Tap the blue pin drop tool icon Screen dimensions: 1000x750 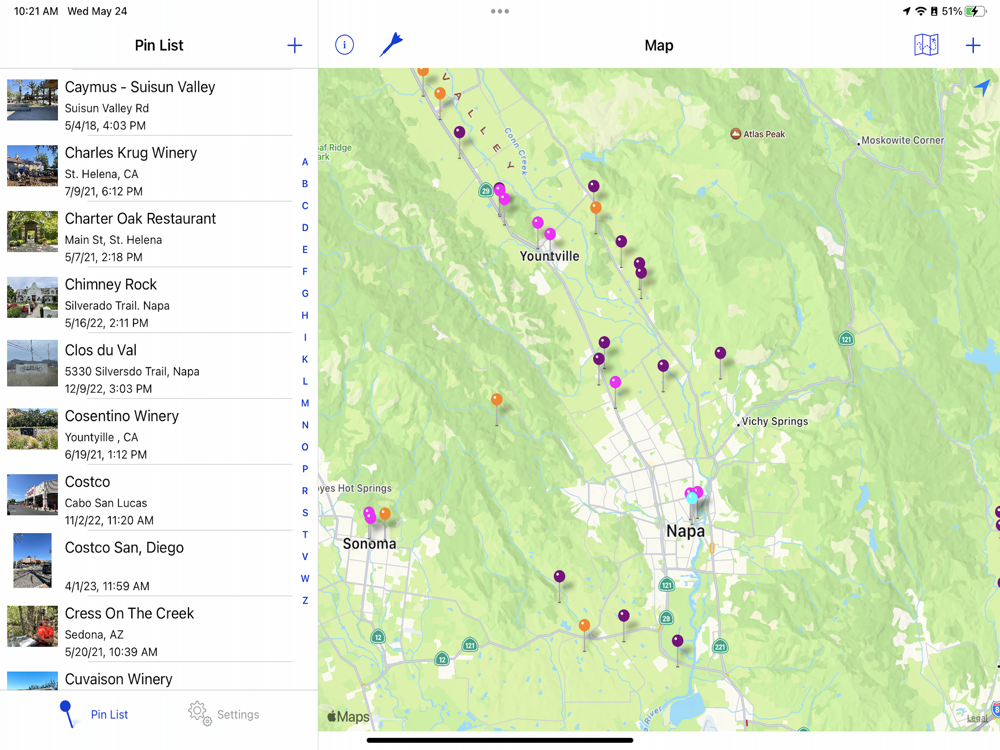pyautogui.click(x=391, y=45)
